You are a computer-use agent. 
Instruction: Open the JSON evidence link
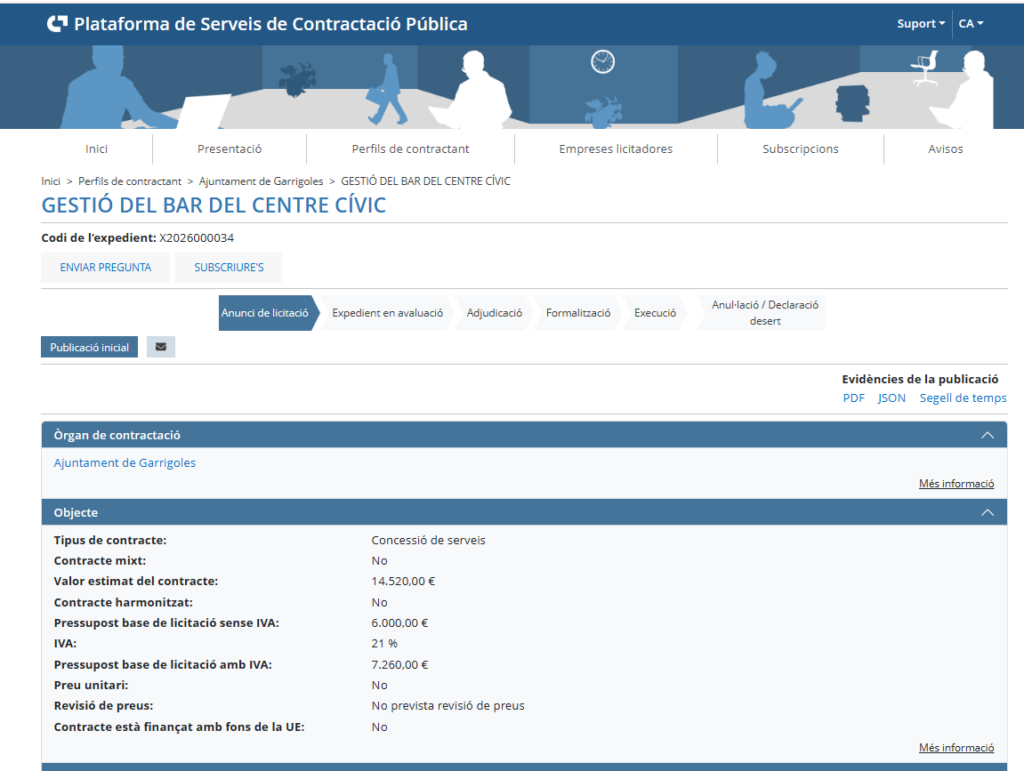click(891, 398)
